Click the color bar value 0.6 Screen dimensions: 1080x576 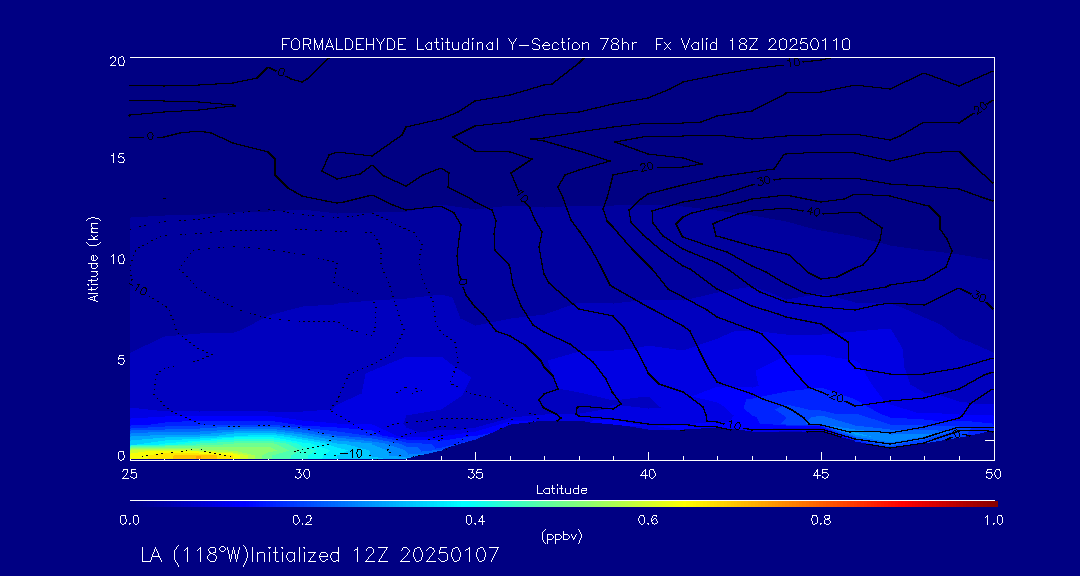tap(648, 521)
